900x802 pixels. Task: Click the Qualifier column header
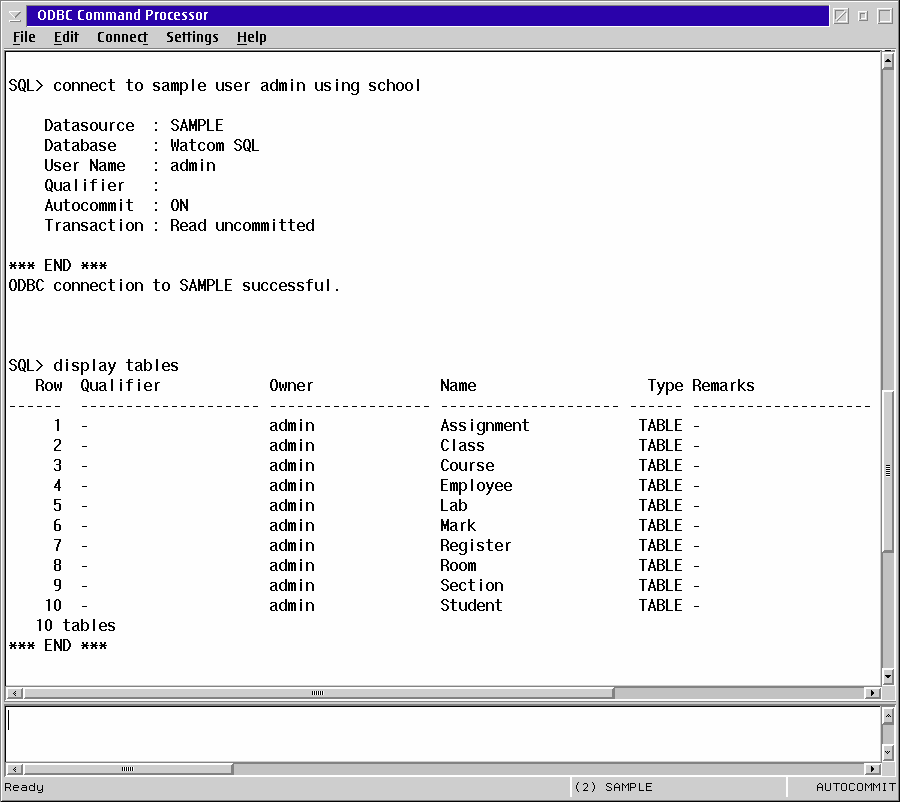pyautogui.click(x=120, y=386)
